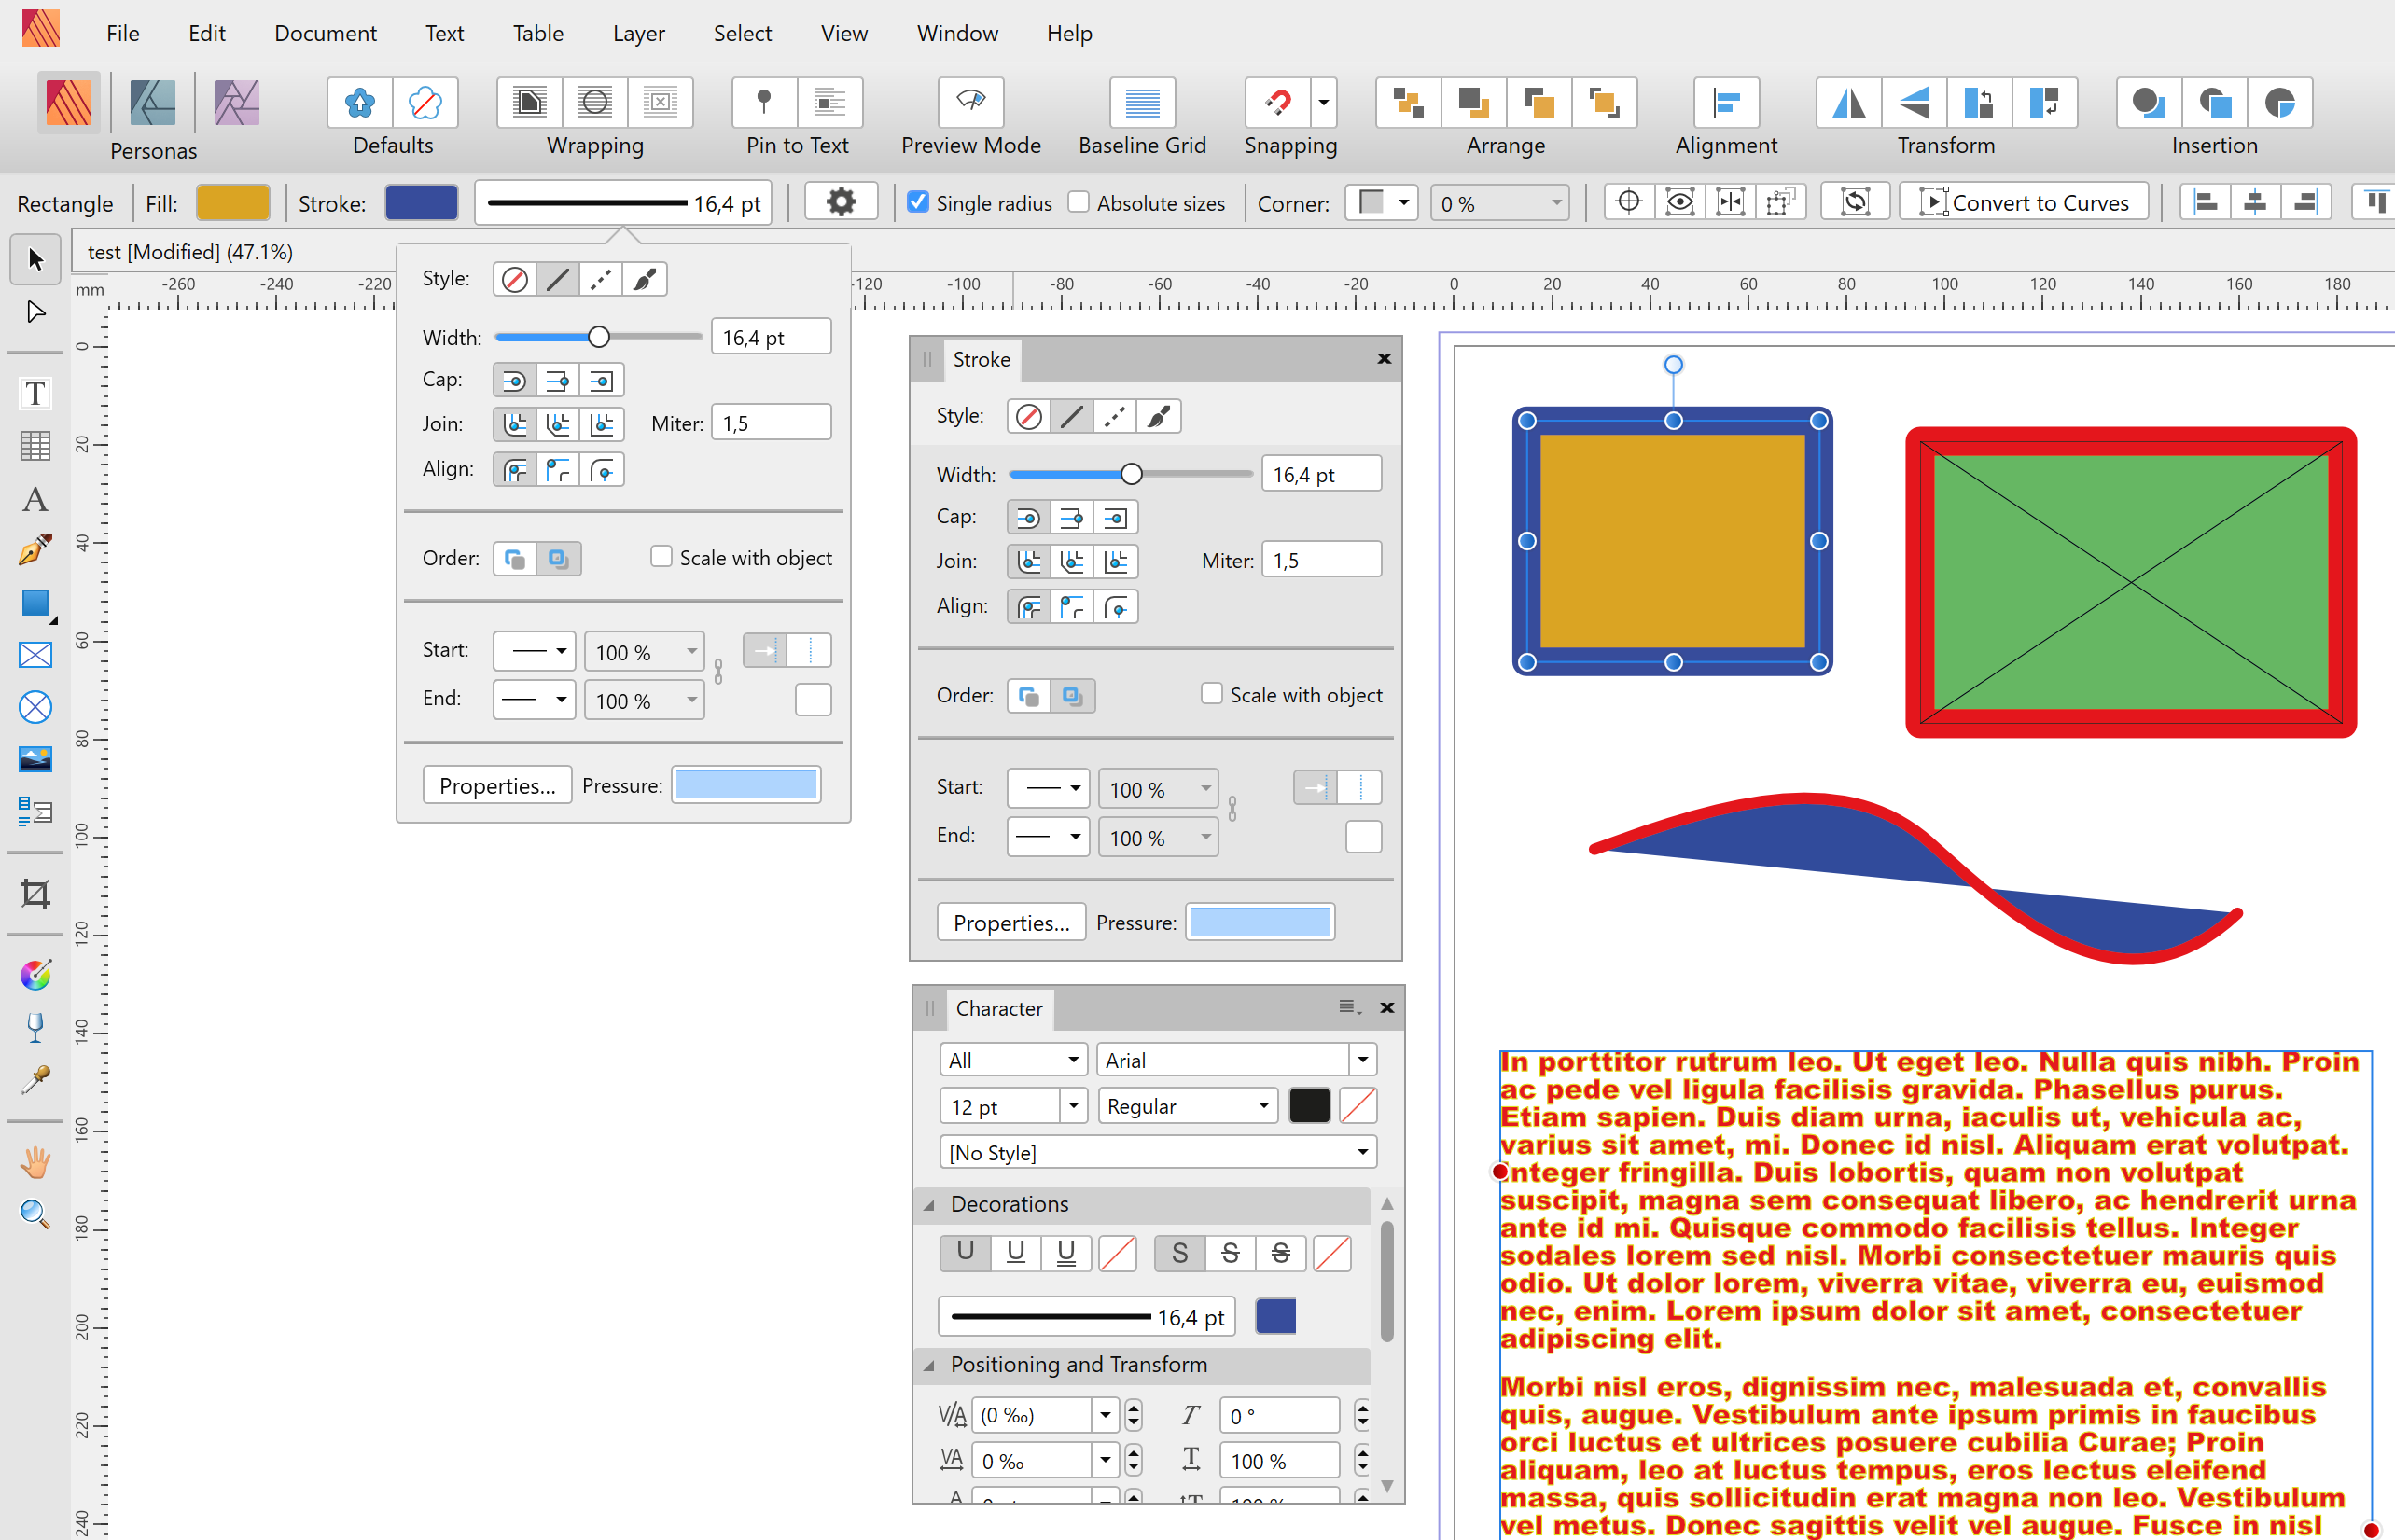
Task: Enable the Absolute sizes checkbox
Action: point(1078,202)
